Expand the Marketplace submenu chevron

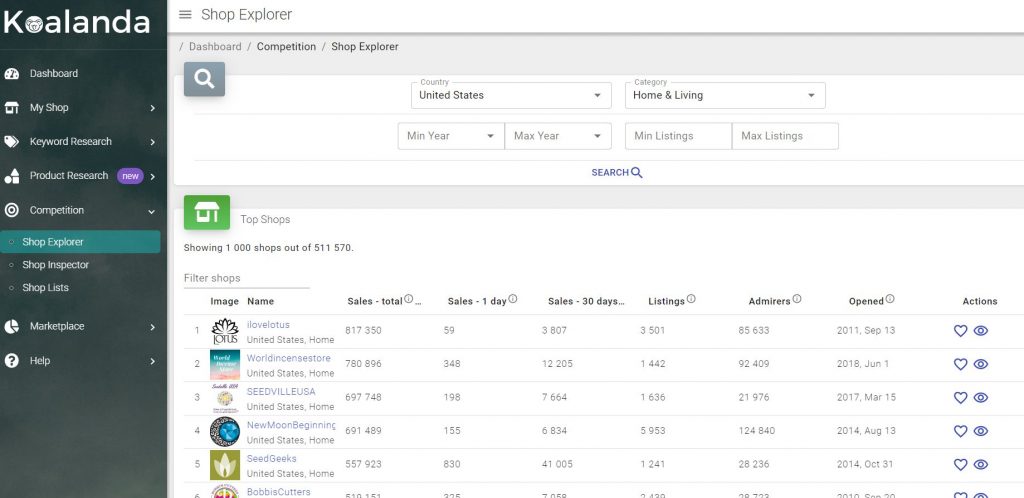pyautogui.click(x=152, y=327)
